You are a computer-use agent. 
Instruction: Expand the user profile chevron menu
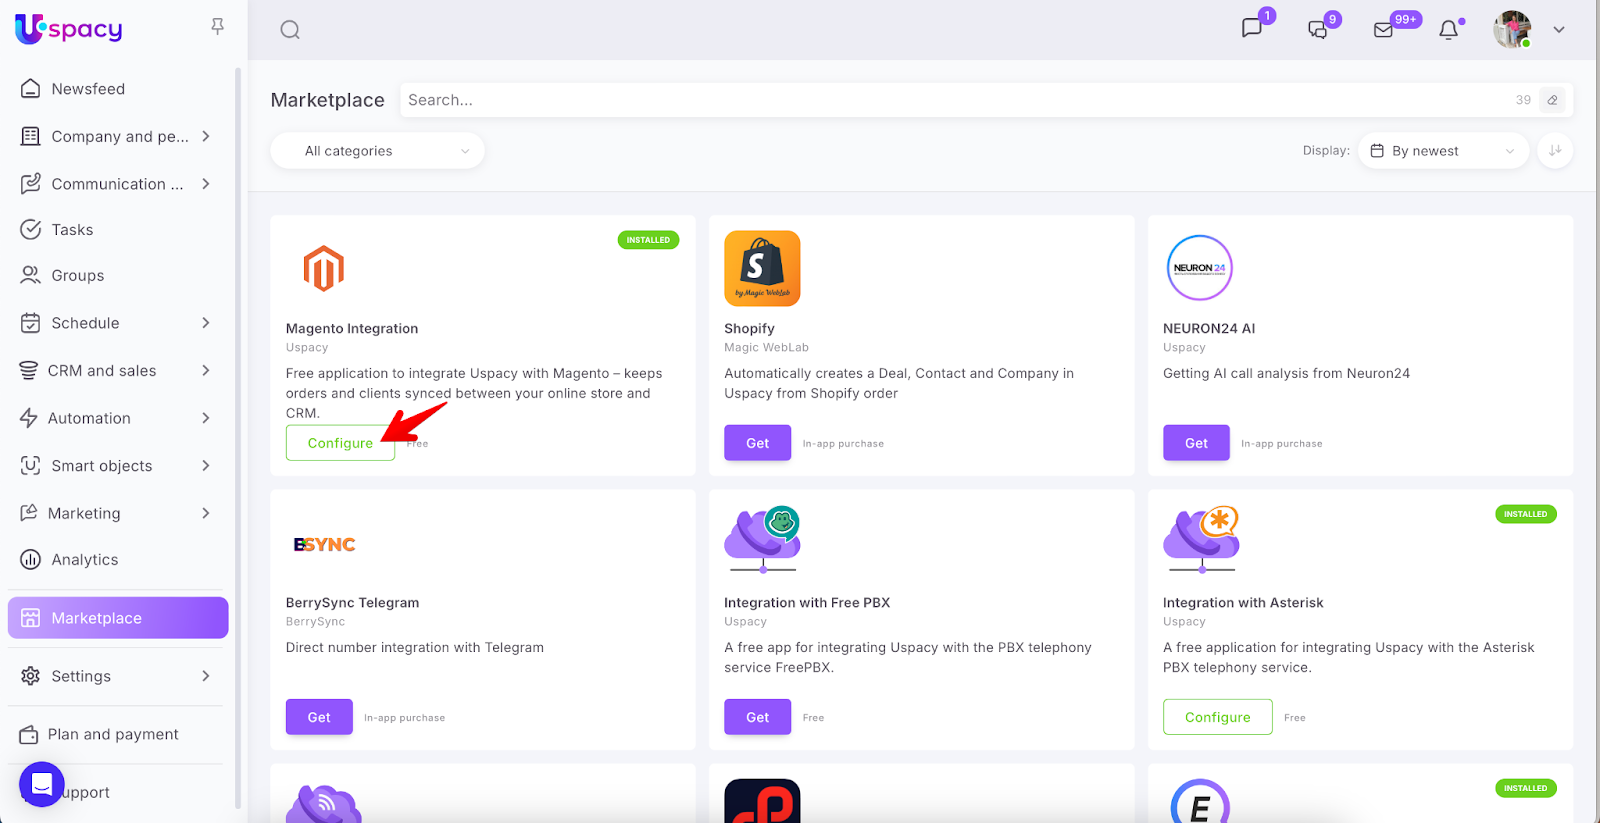tap(1558, 30)
